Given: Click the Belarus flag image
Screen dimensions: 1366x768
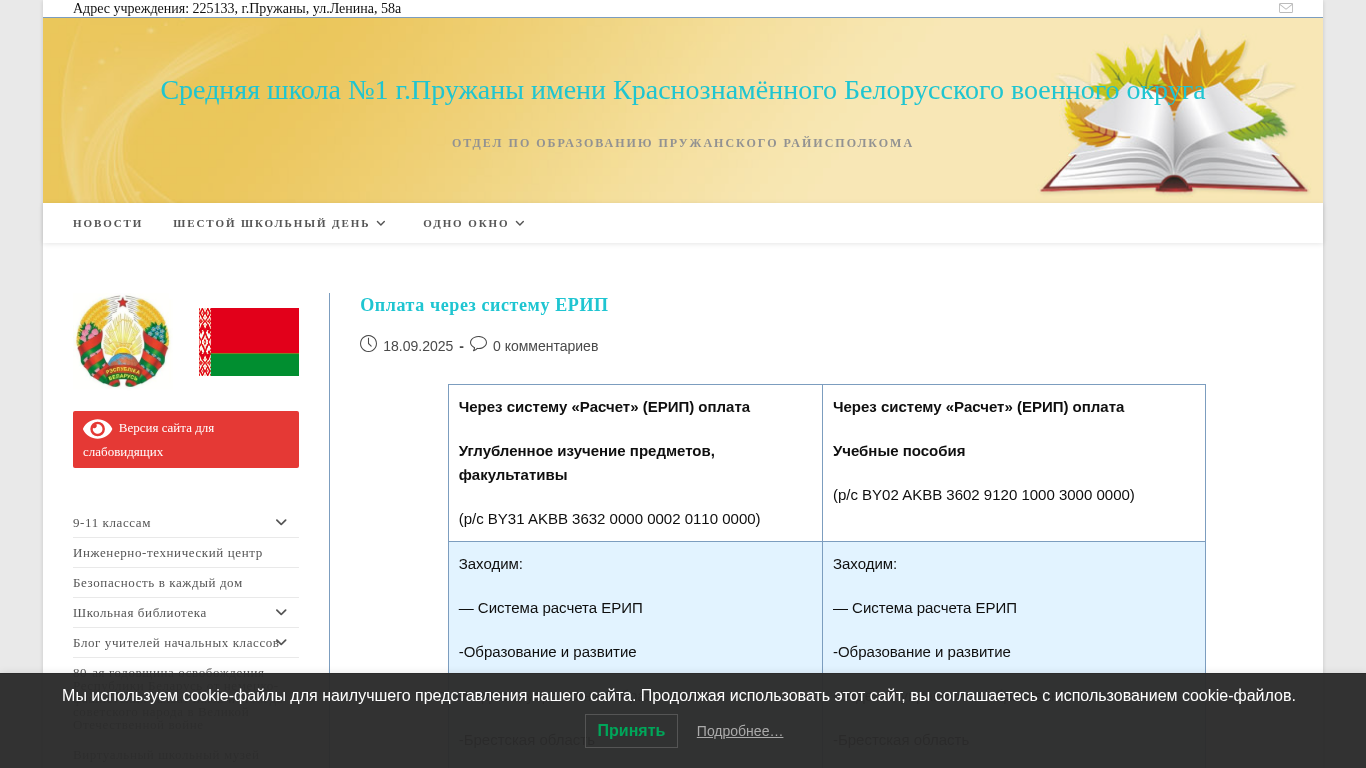Looking at the screenshot, I should pos(249,342).
